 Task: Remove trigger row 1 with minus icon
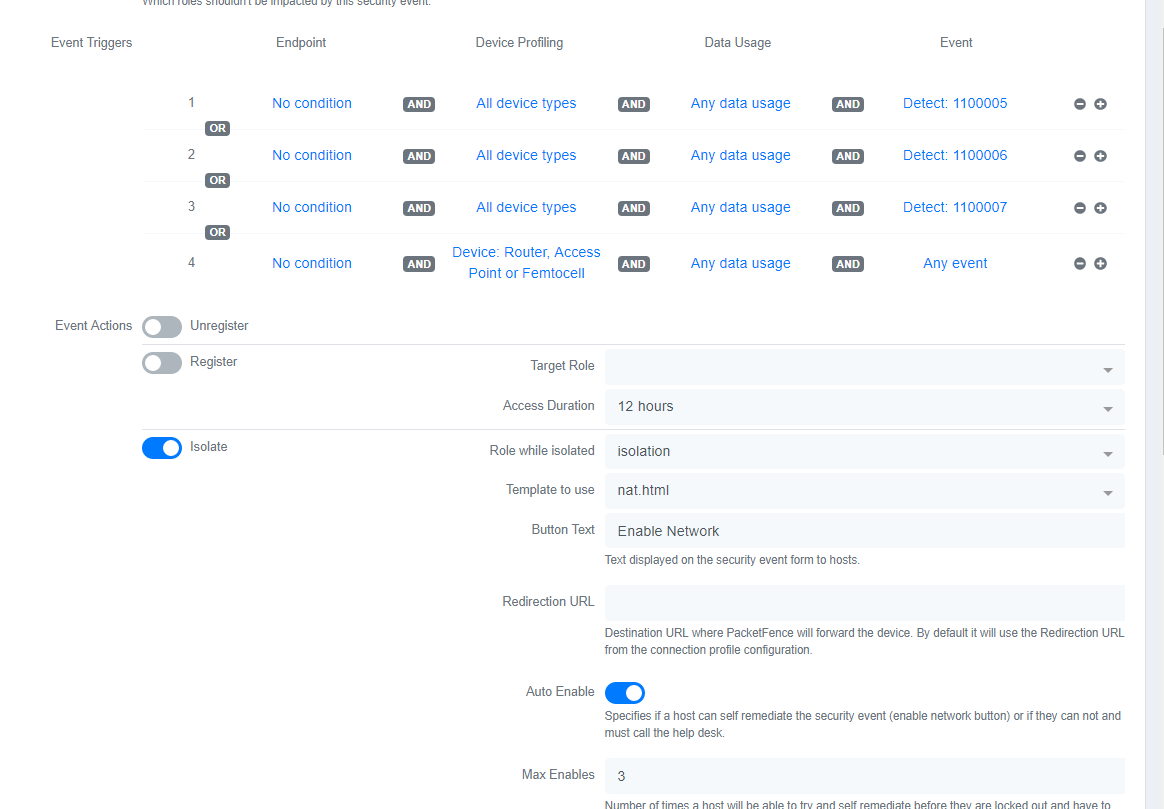click(1080, 104)
